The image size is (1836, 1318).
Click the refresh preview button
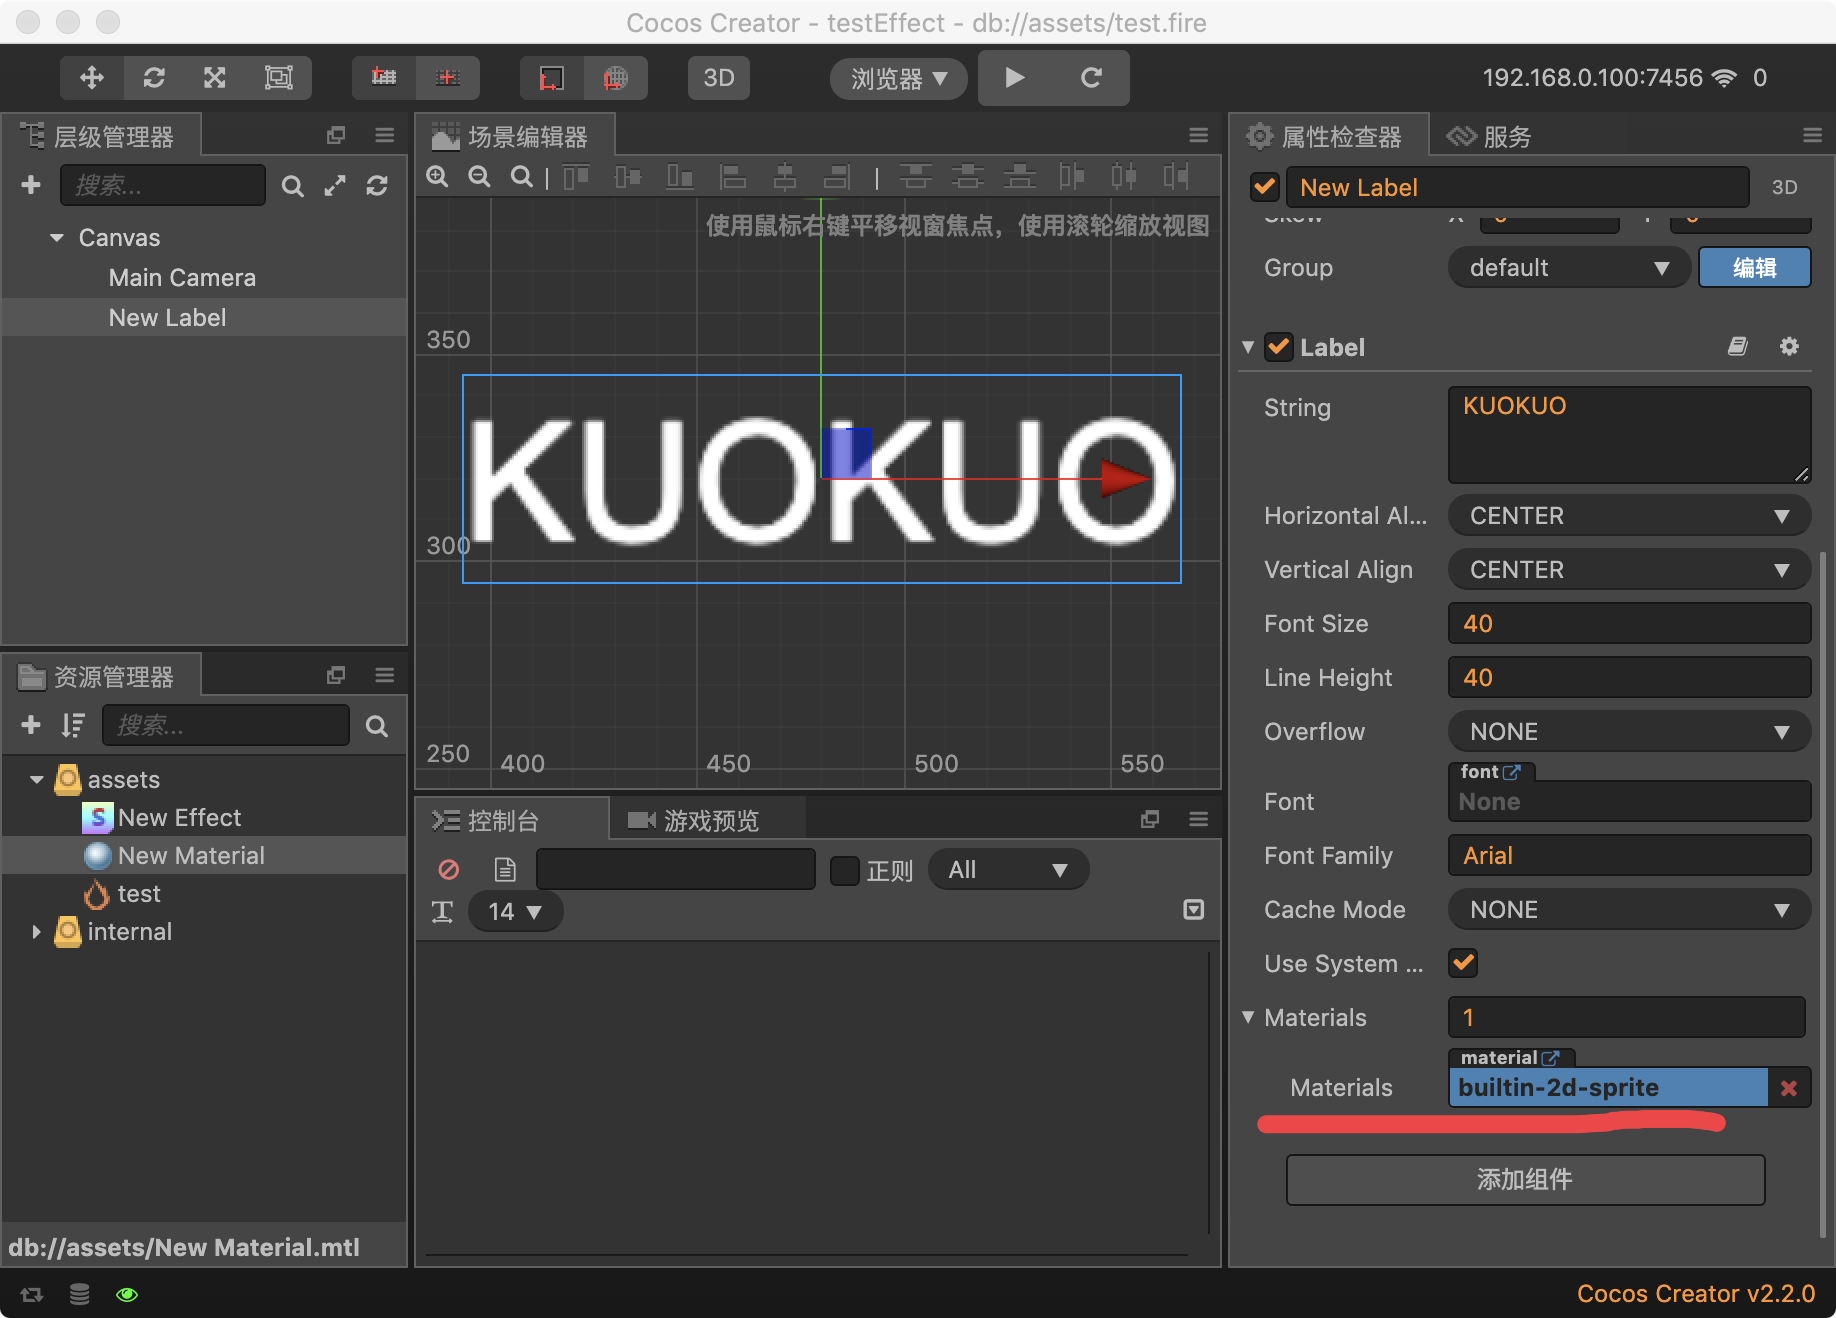click(1091, 78)
